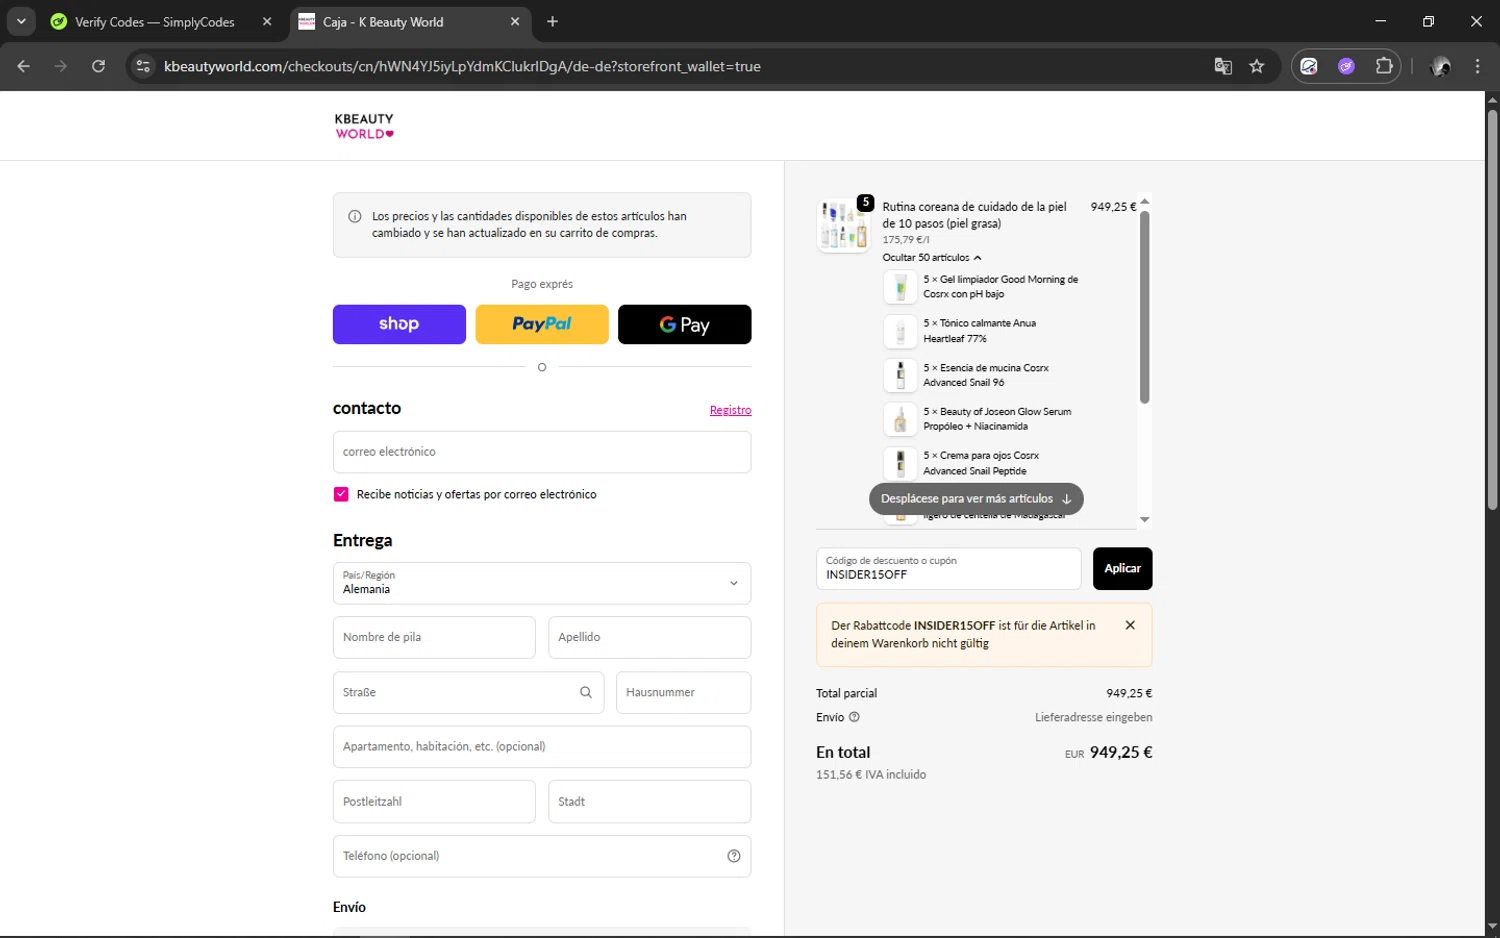Click the Lieferadresse eingeben text
This screenshot has height=938, width=1500.
pos(1093,717)
